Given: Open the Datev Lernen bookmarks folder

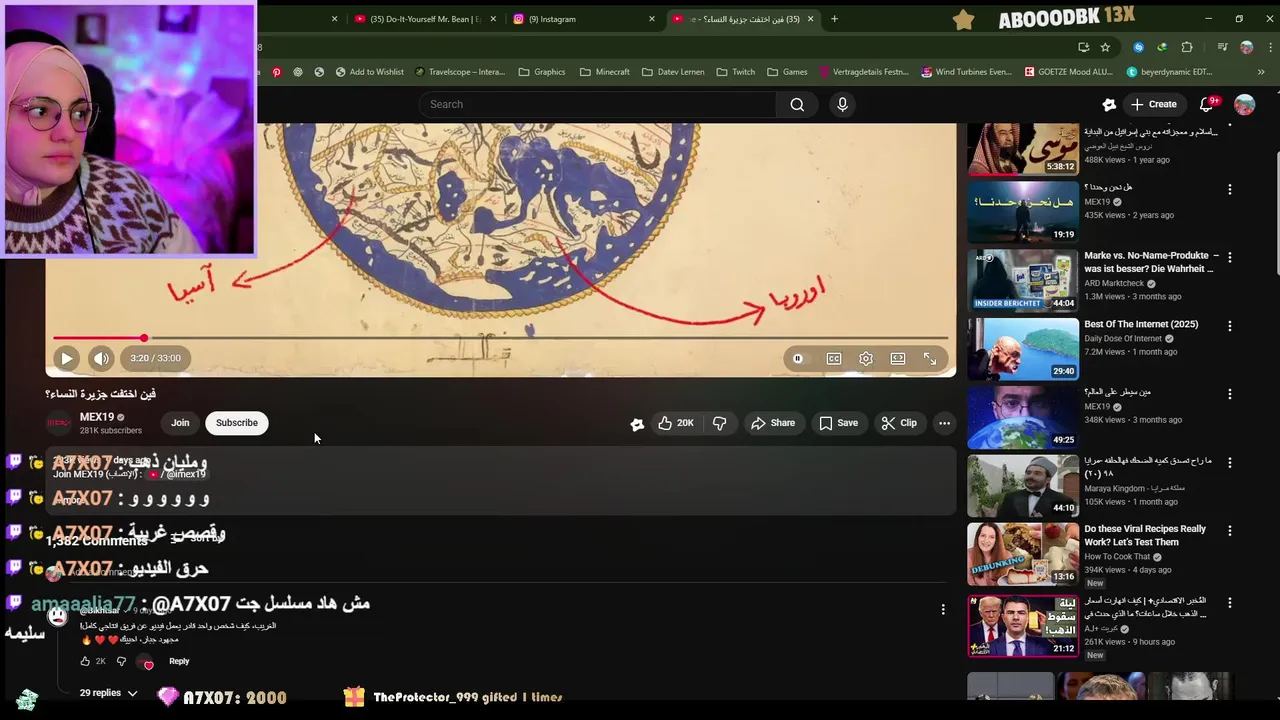Looking at the screenshot, I should pos(673,72).
